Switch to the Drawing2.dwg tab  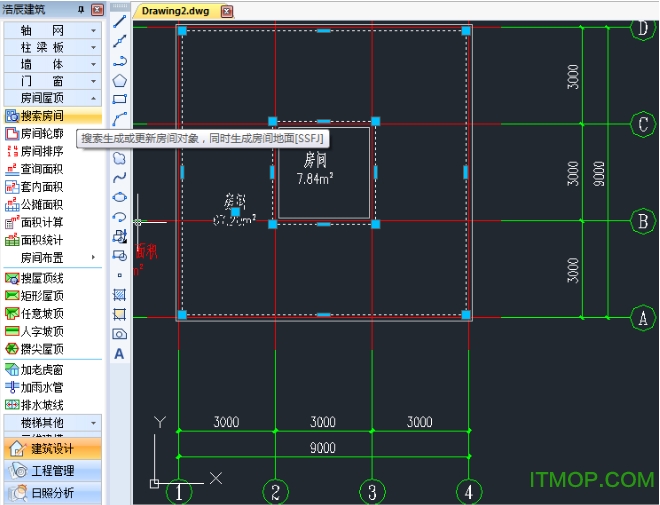point(176,11)
